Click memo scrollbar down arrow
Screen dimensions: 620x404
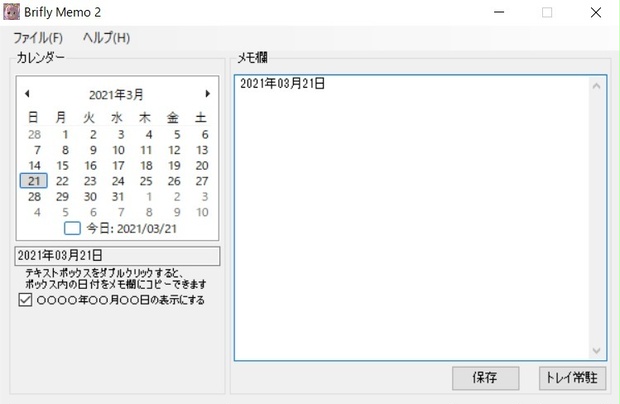(x=596, y=350)
